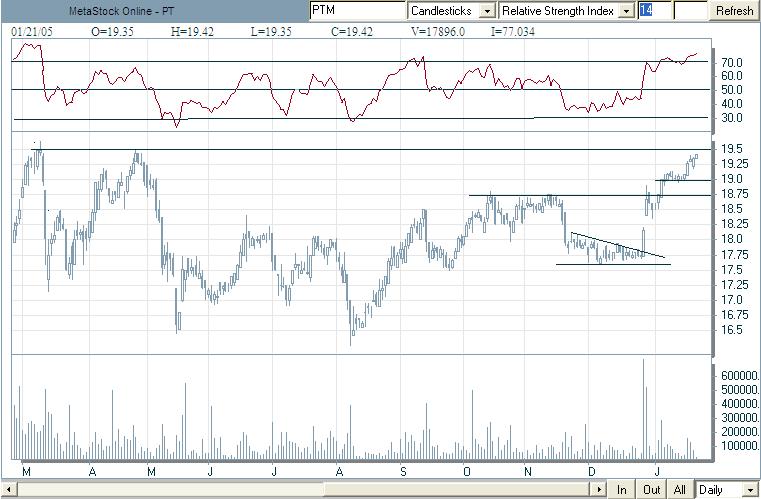Click the scrollbar left arrow
Screen dimensions: 761x499
point(9,489)
